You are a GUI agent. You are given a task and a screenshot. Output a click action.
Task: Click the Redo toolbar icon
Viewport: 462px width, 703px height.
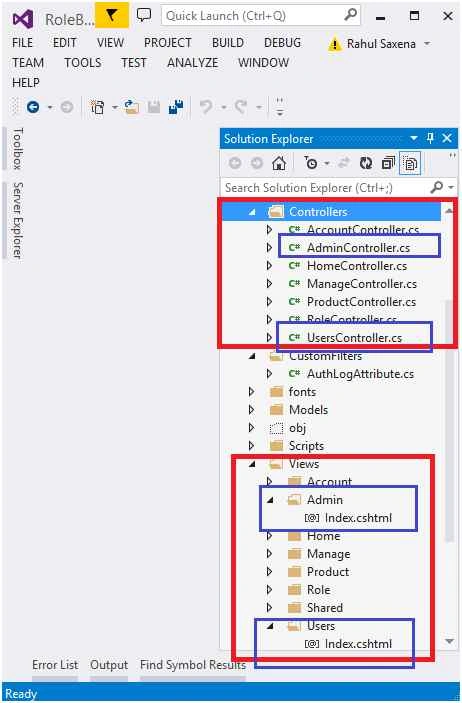coord(241,107)
